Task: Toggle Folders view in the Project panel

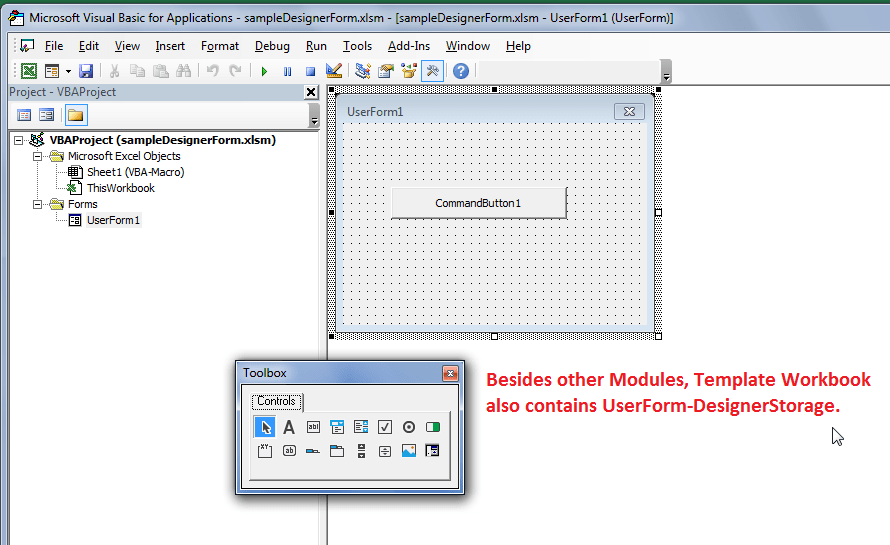Action: point(75,115)
